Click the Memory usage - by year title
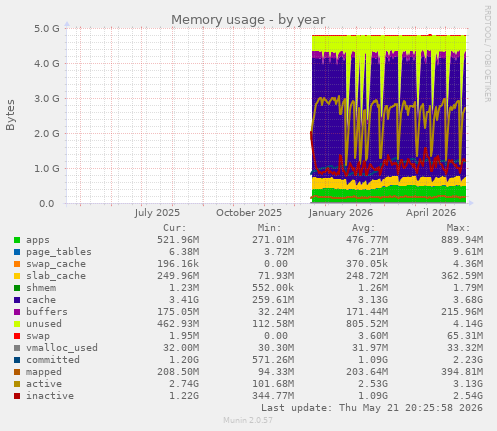497x431 pixels. tap(248, 20)
